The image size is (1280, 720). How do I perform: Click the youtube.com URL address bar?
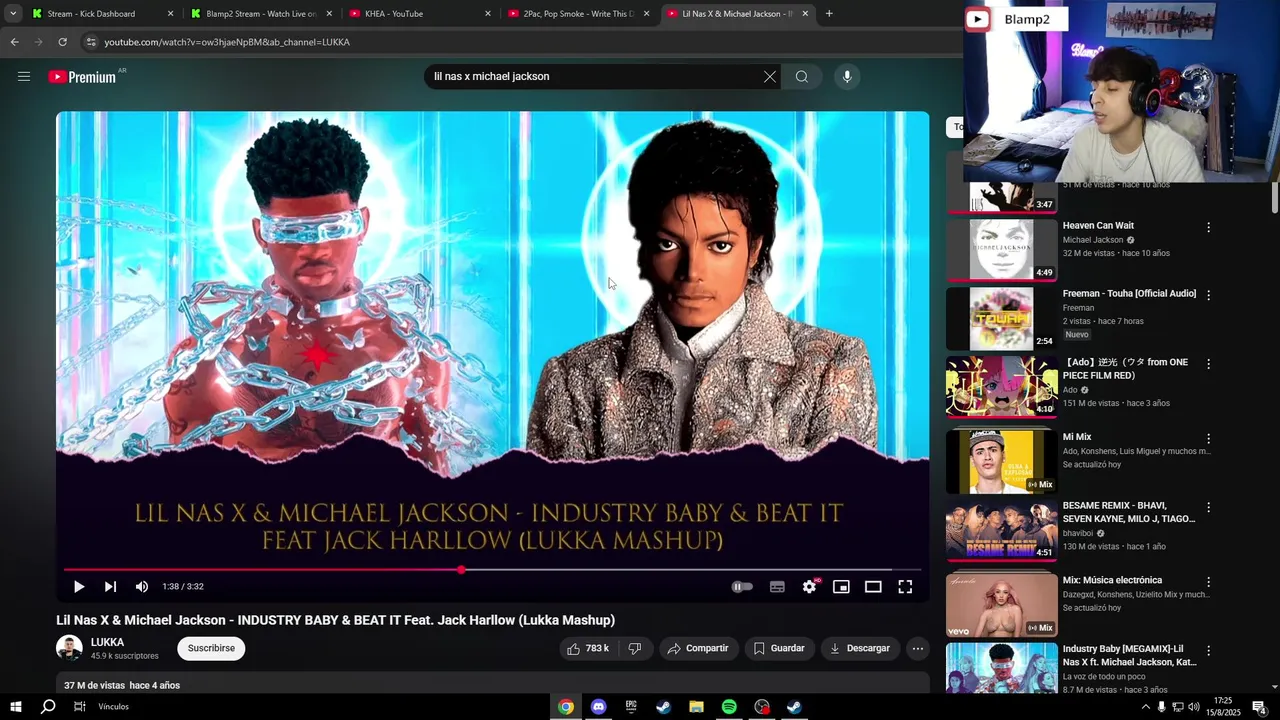[227, 42]
